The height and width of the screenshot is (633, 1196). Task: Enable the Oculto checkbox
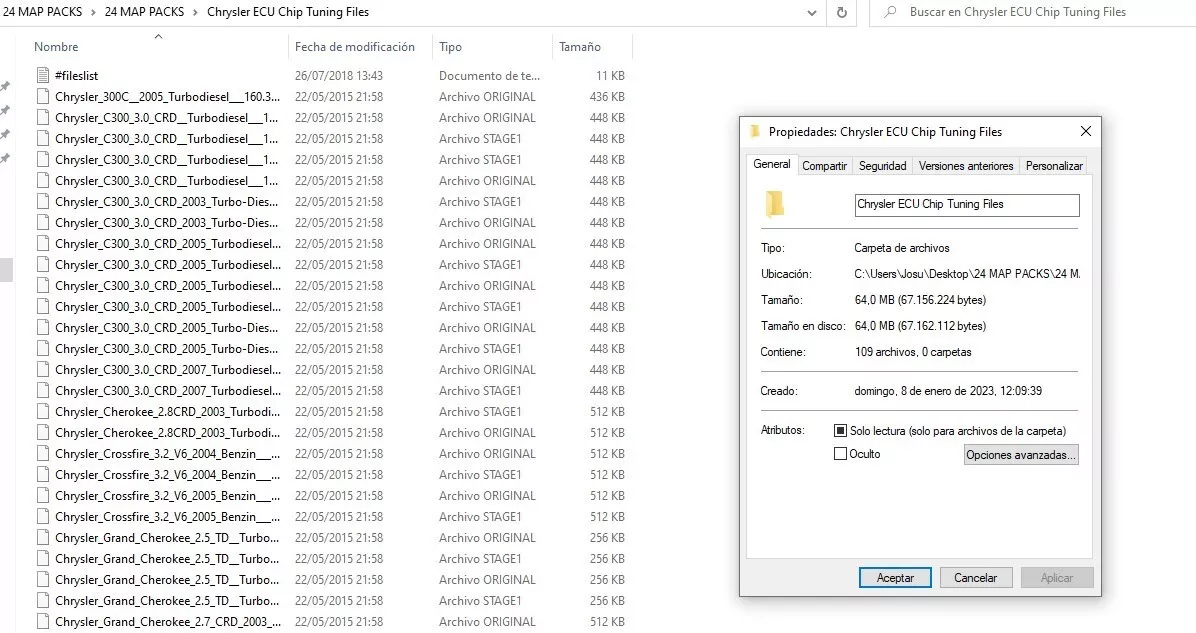tap(841, 454)
